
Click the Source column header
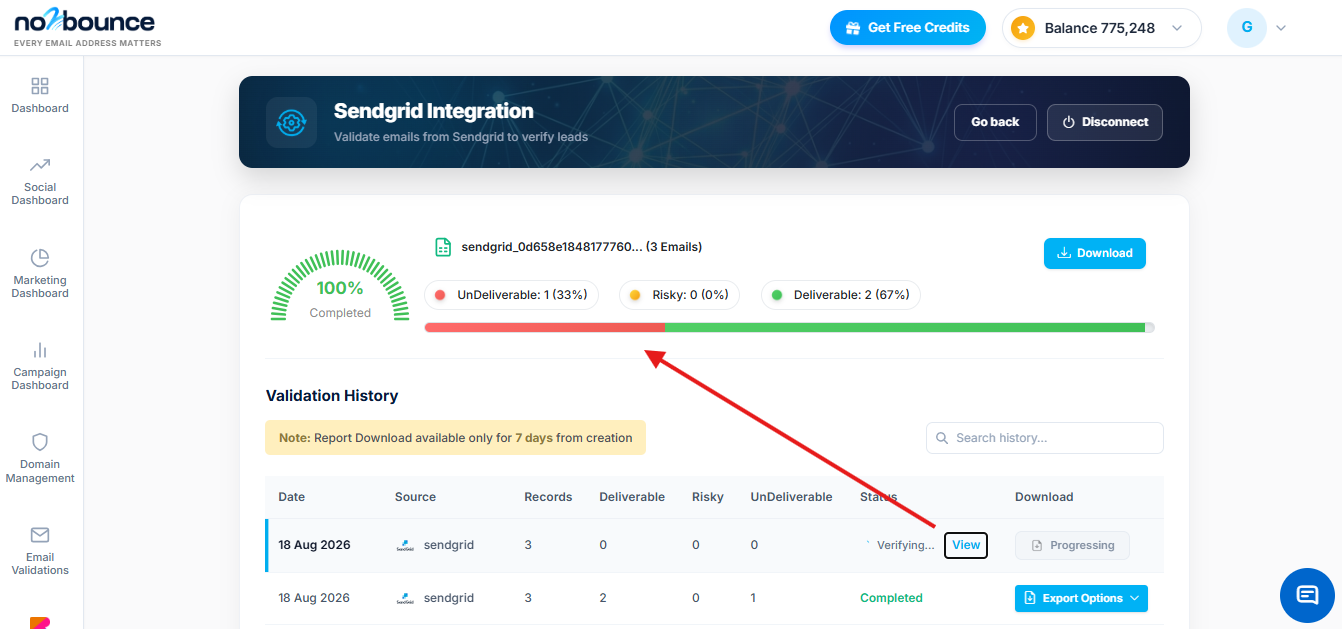click(x=415, y=497)
